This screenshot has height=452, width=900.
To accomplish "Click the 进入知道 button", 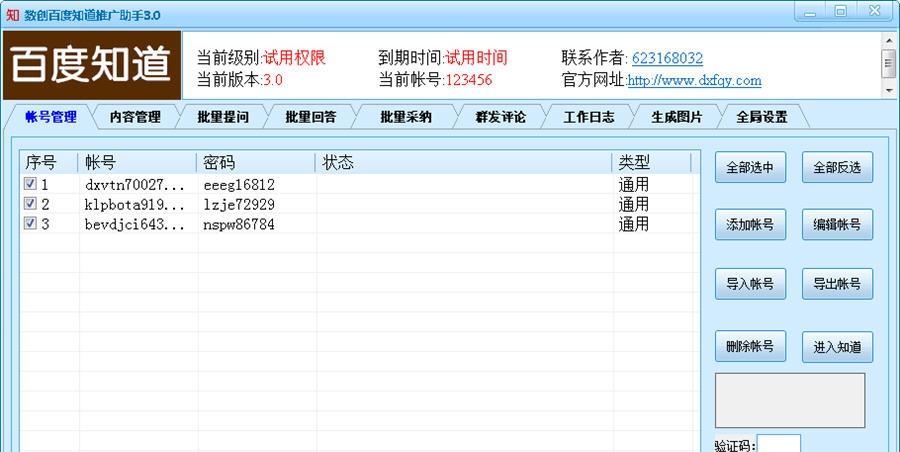I will click(837, 347).
